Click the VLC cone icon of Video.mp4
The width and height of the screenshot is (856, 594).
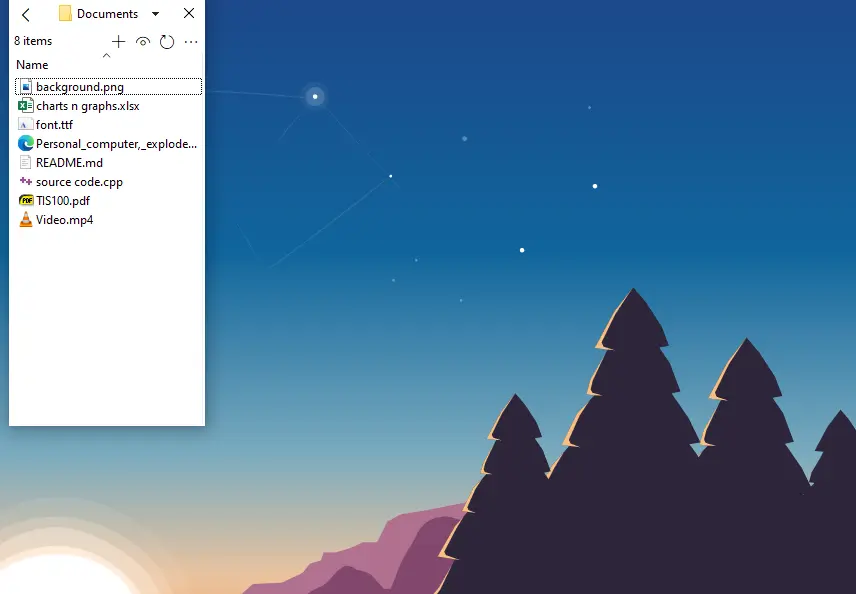pos(26,219)
